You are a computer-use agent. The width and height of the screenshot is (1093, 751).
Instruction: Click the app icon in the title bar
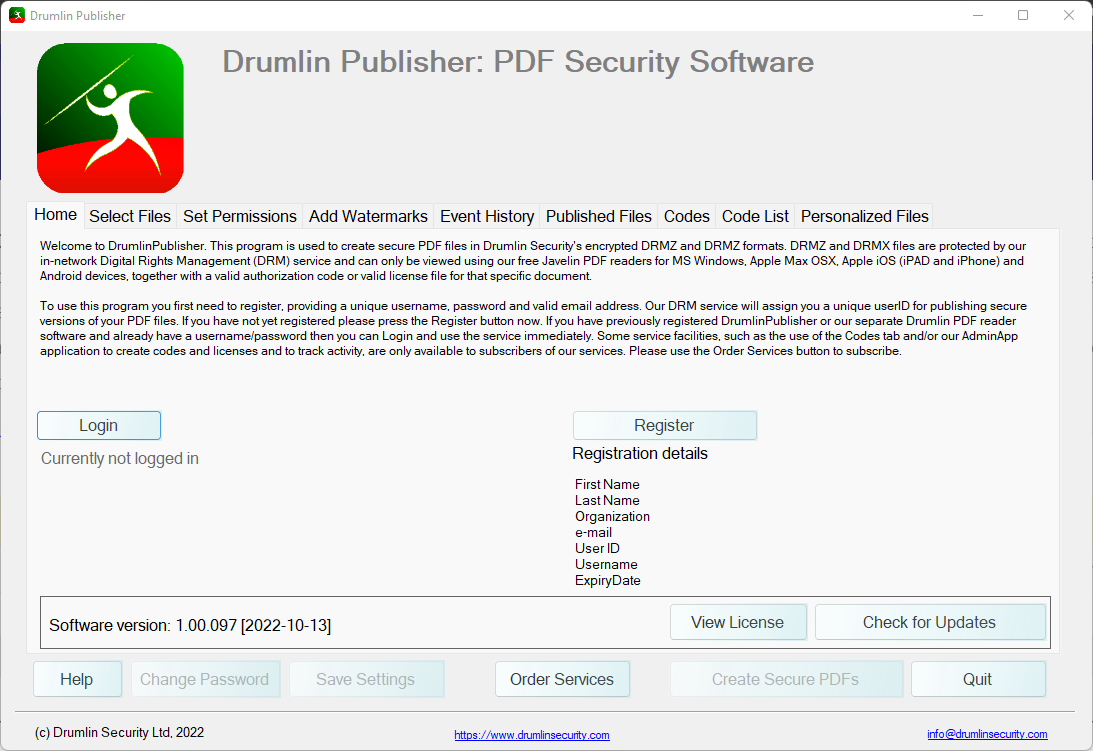[x=16, y=15]
